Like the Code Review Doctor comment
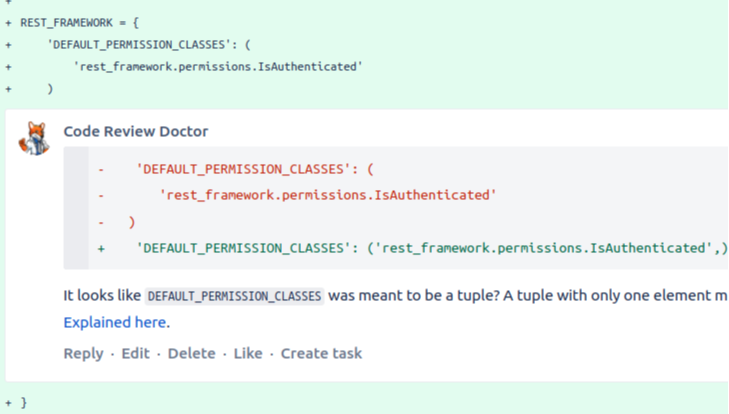 pos(248,353)
